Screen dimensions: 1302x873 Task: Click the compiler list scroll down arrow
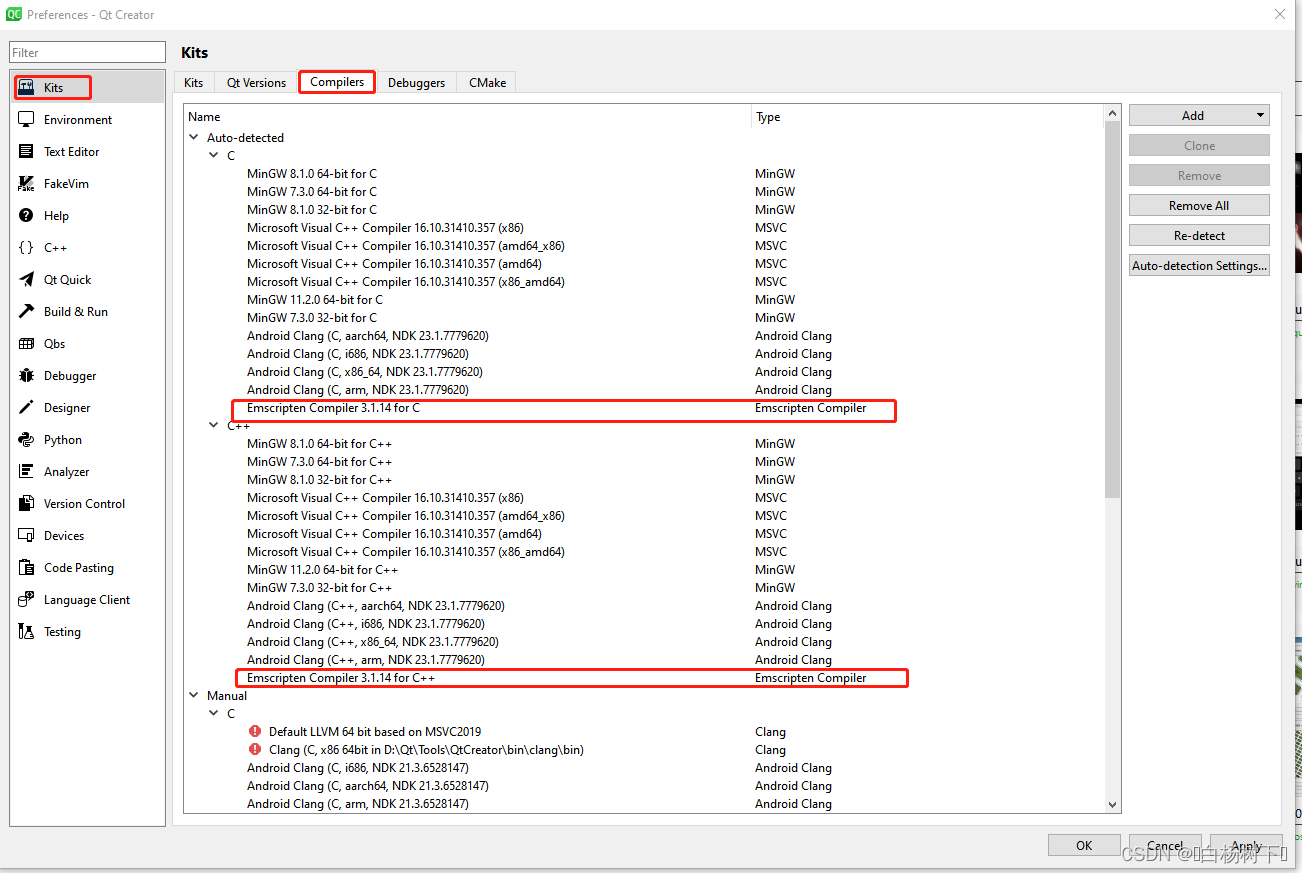(x=1113, y=804)
